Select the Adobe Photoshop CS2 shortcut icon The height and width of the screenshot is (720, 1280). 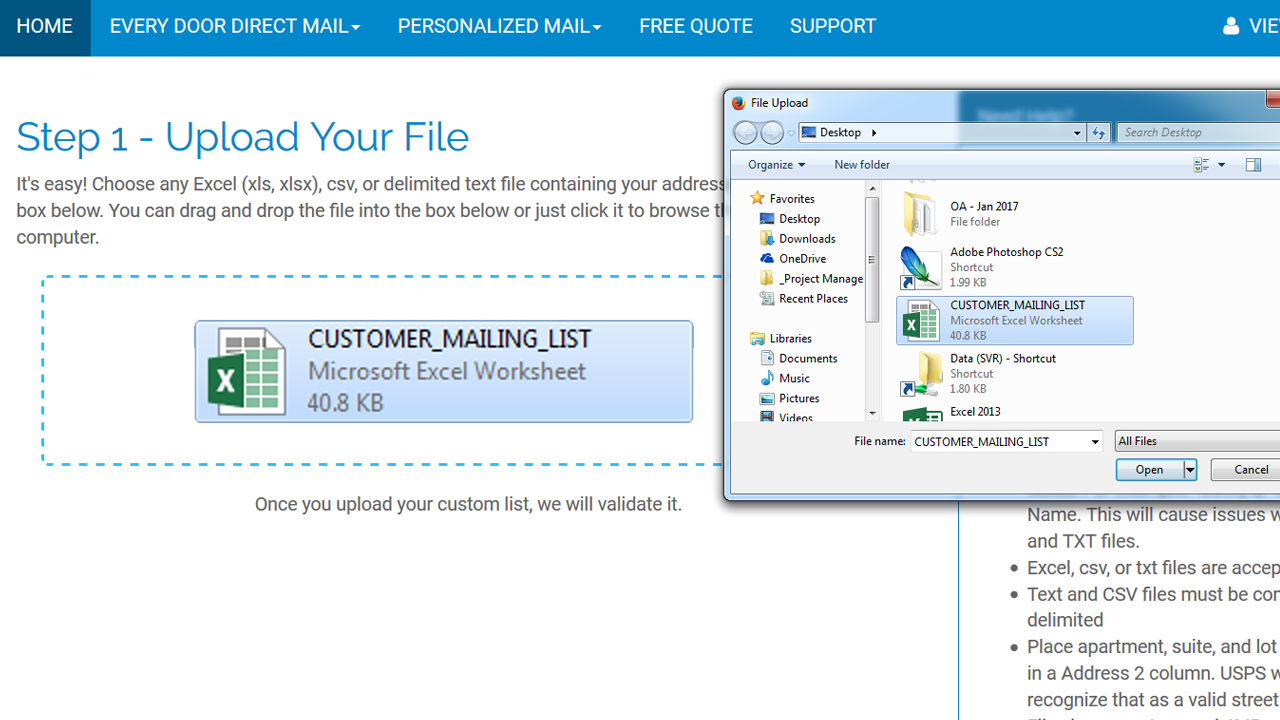click(x=919, y=268)
